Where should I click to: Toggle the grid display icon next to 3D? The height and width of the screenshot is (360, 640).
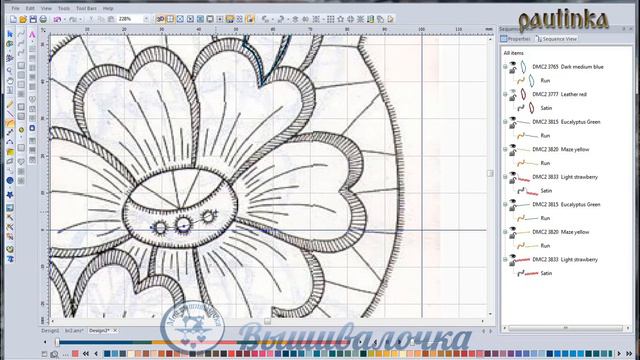170,19
